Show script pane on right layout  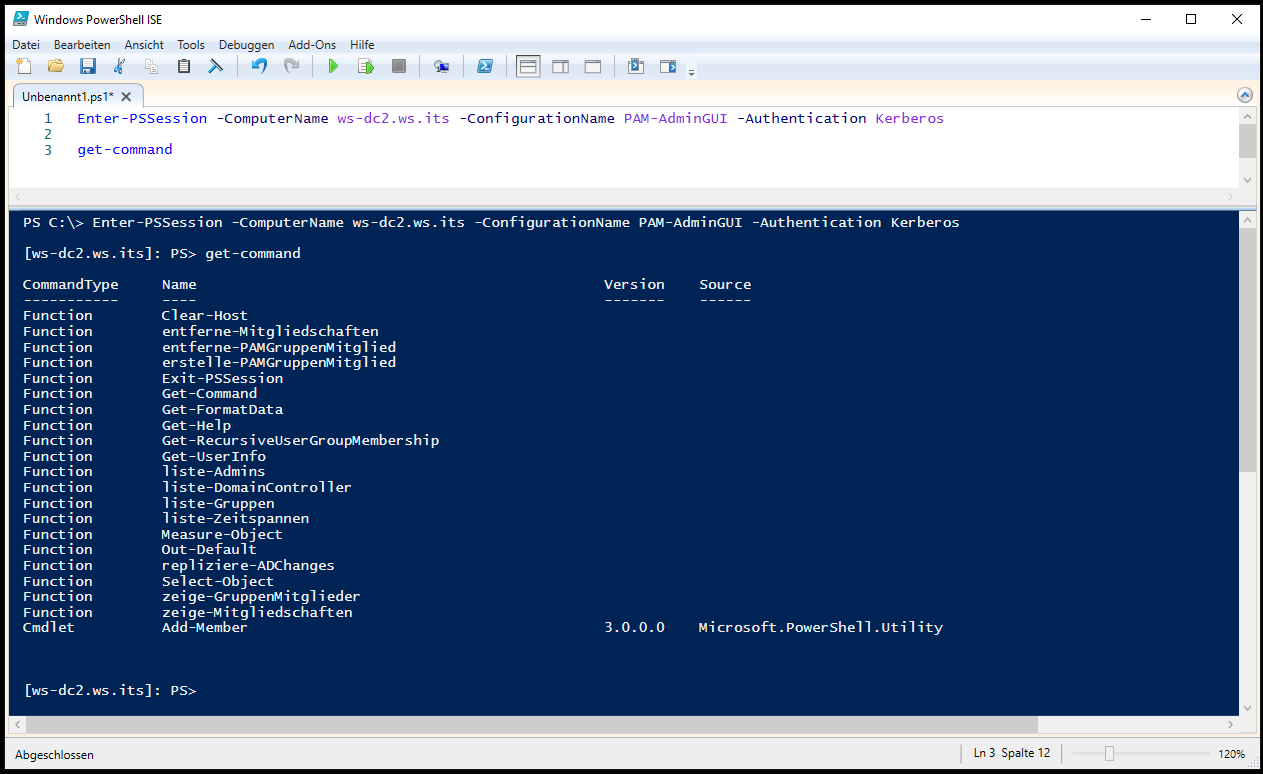[x=560, y=67]
